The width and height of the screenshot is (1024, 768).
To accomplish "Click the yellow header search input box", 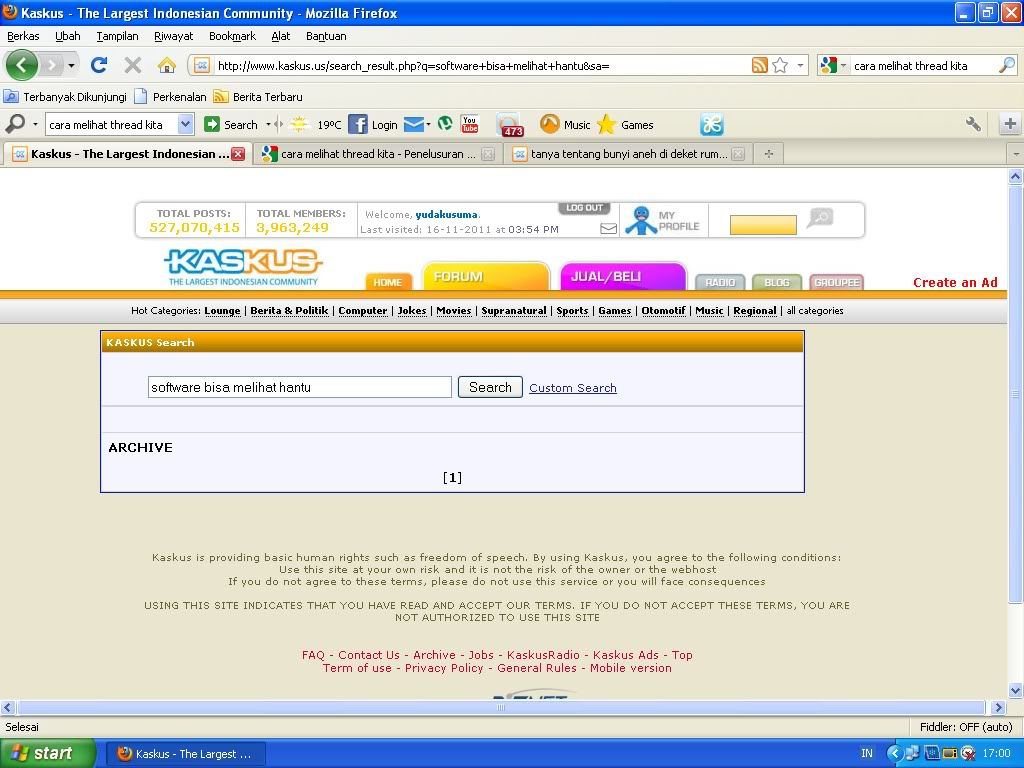I will [x=763, y=225].
